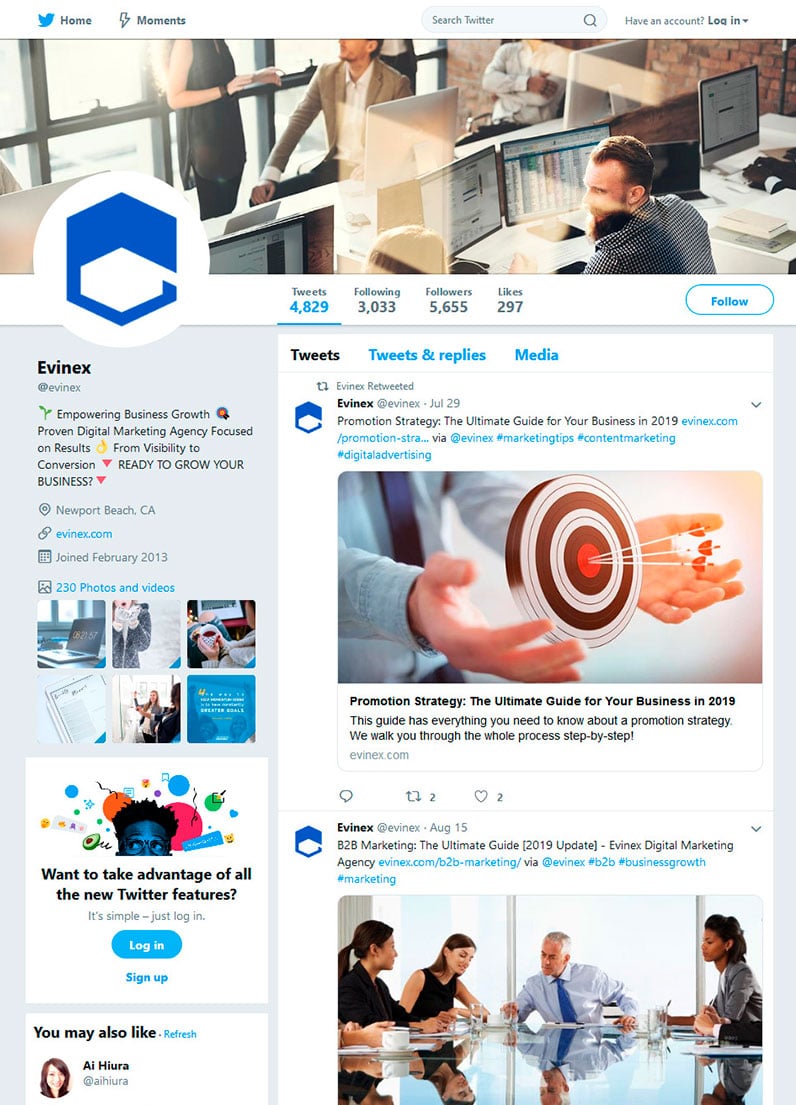Viewport: 796px width, 1105px height.
Task: Open Moments via the lightning bolt icon
Action: (x=124, y=20)
